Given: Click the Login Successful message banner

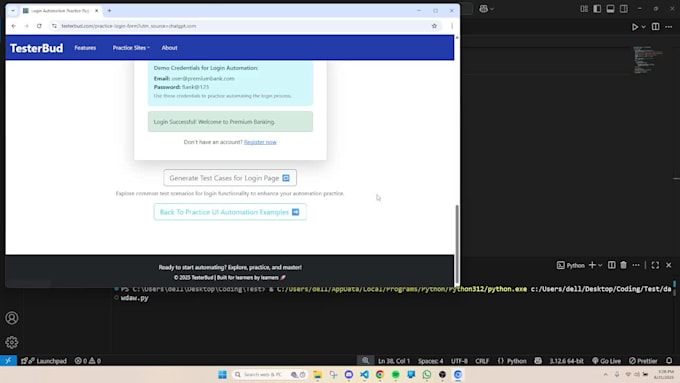Looking at the screenshot, I should coord(230,122).
